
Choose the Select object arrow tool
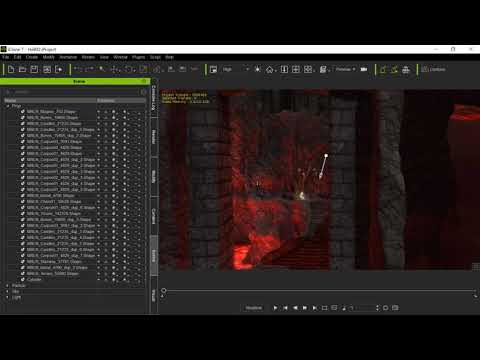102,69
